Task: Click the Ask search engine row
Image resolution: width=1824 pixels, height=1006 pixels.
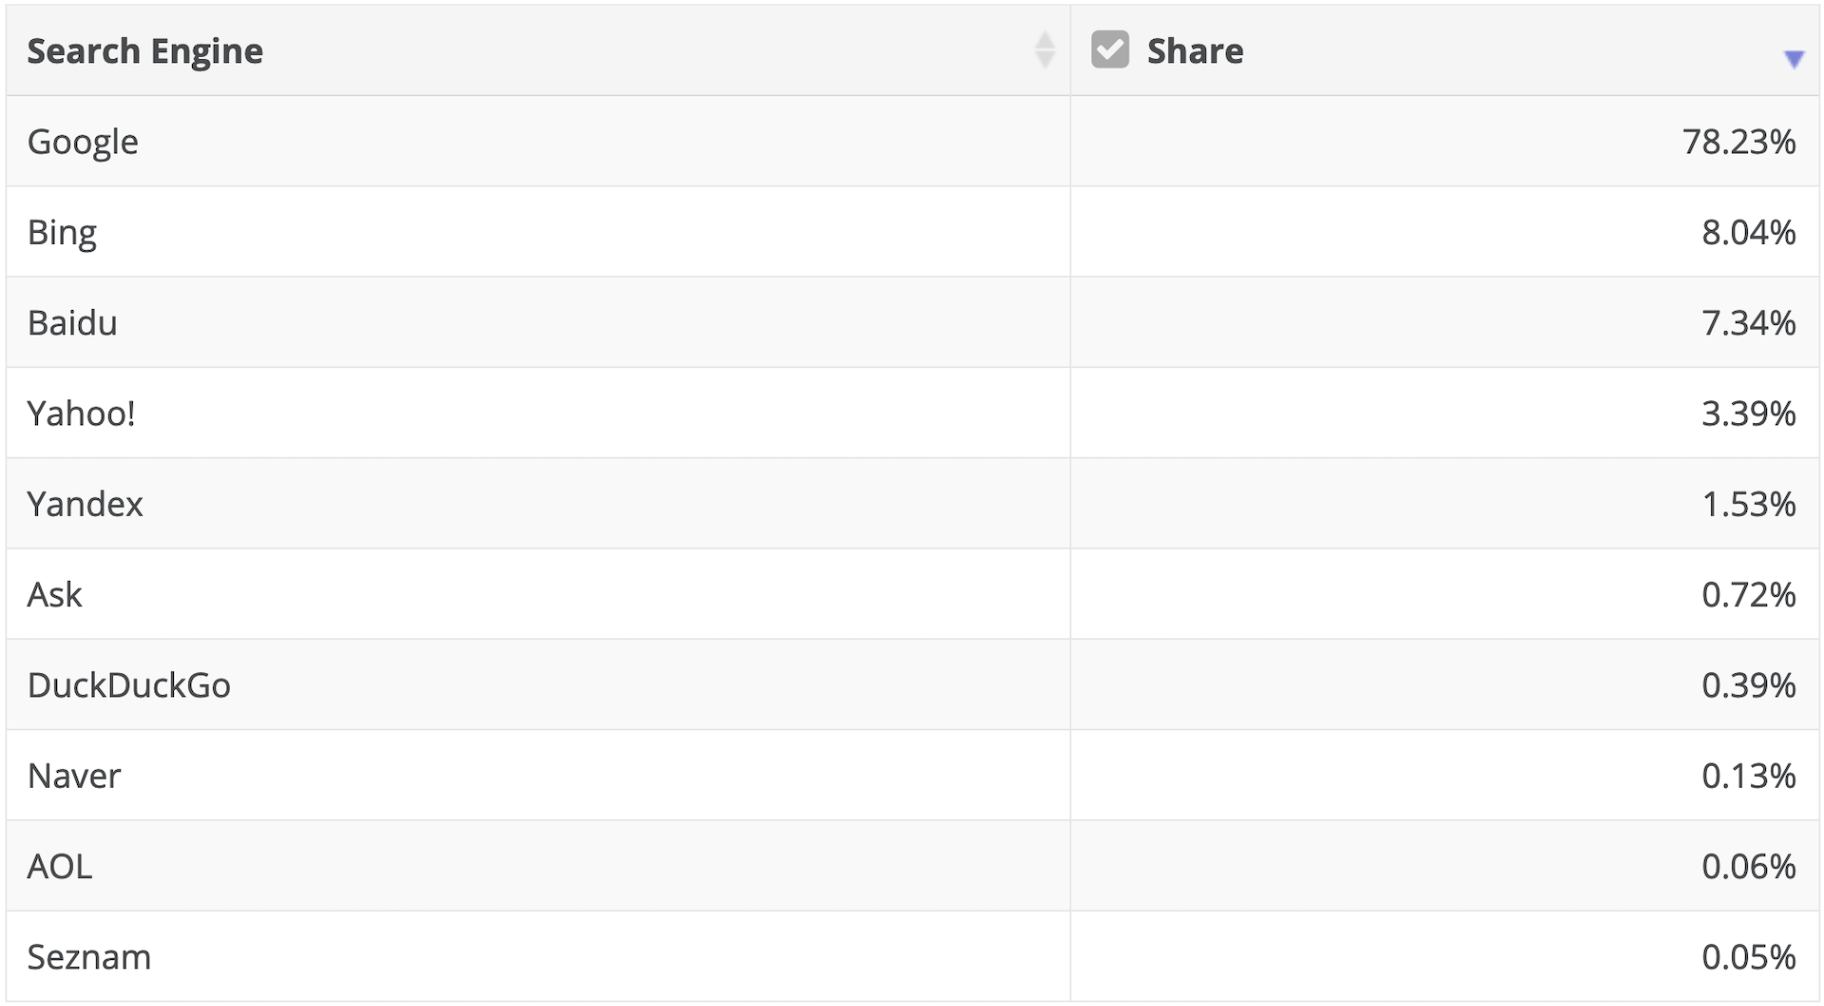Action: click(55, 595)
